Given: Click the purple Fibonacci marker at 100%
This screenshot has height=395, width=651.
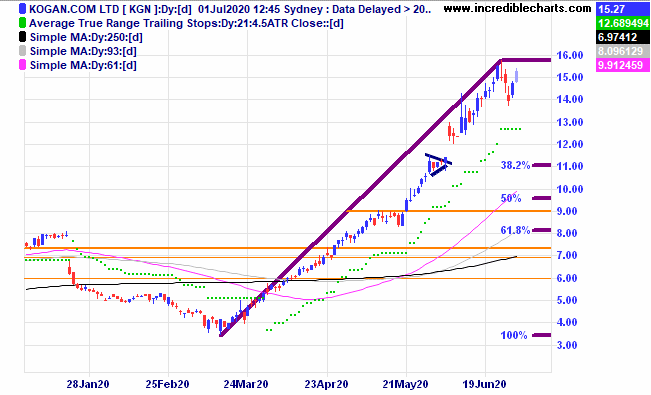Looking at the screenshot, I should 542,335.
